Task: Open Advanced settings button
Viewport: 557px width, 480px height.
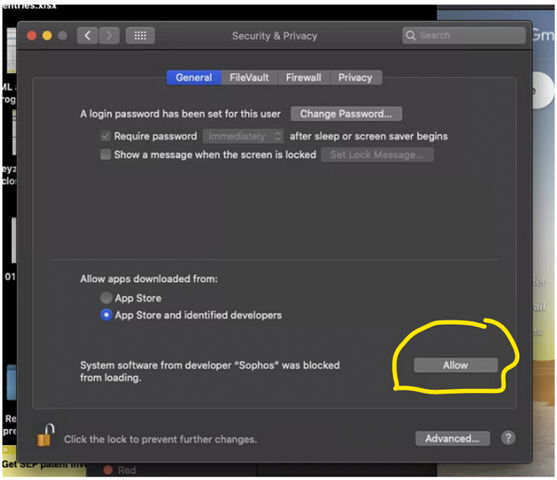Action: [453, 438]
